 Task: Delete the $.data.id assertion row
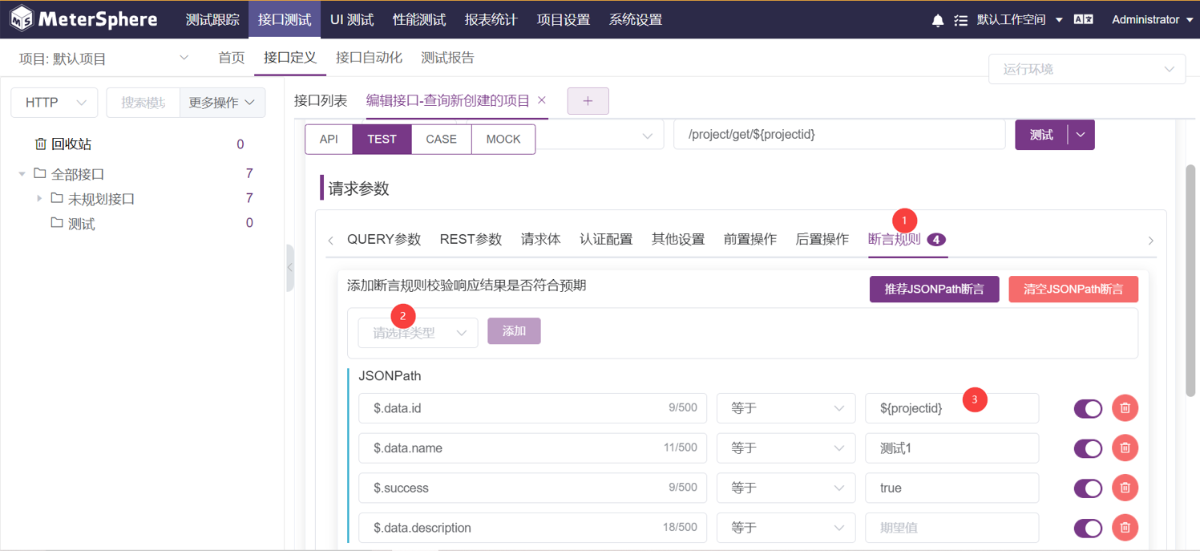[x=1125, y=408]
